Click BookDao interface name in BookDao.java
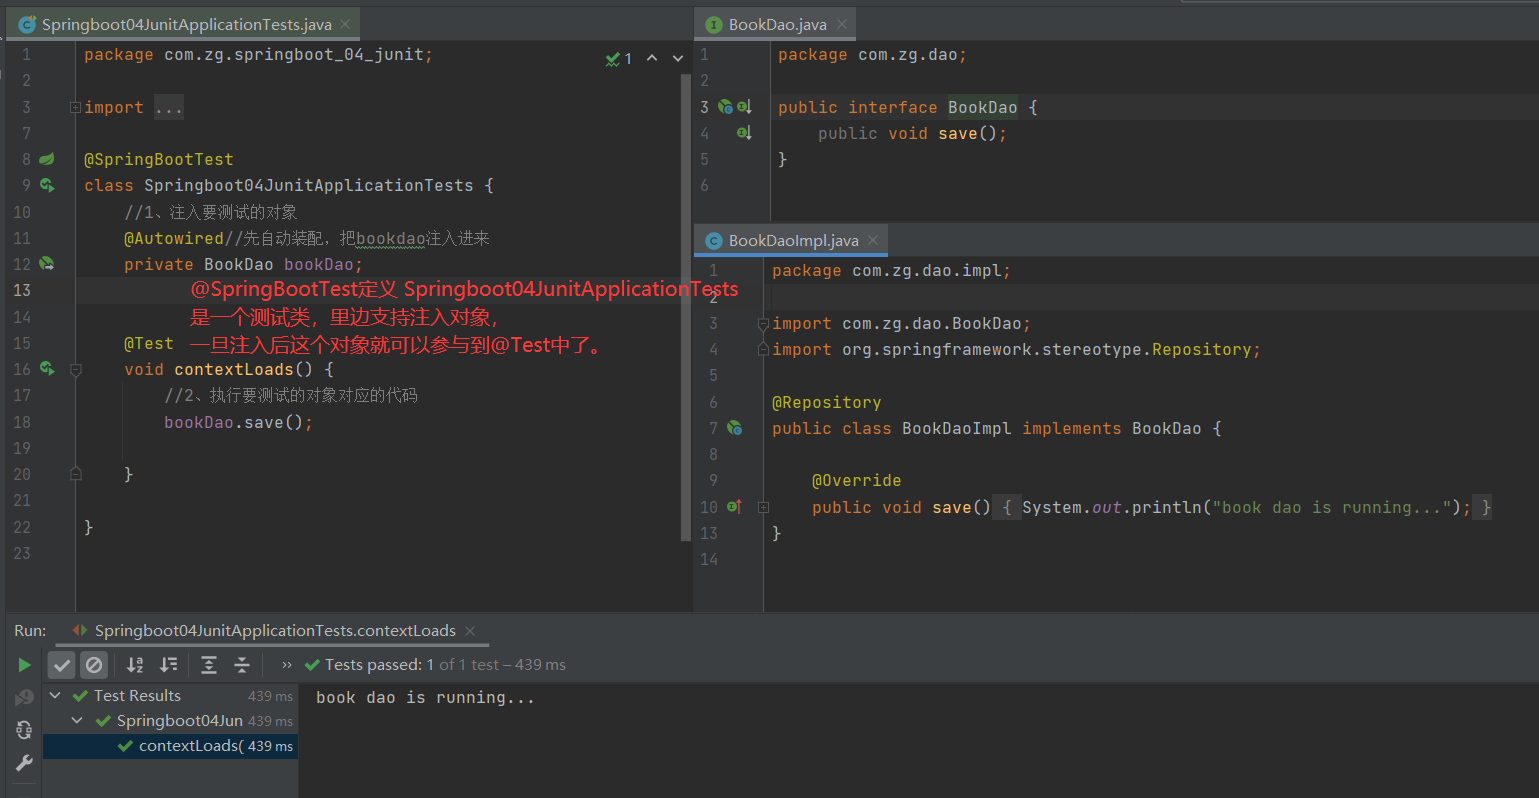 [x=983, y=108]
